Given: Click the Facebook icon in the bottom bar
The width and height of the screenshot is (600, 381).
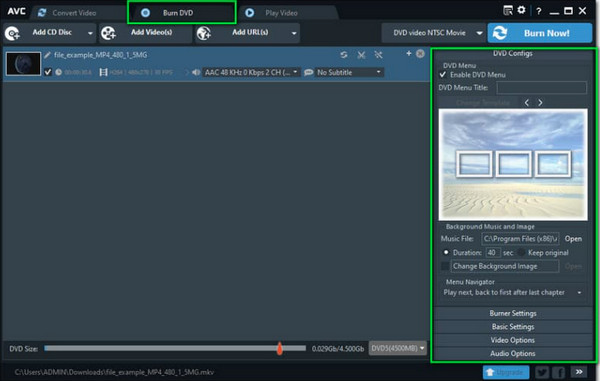Looking at the screenshot, I should (x=559, y=372).
